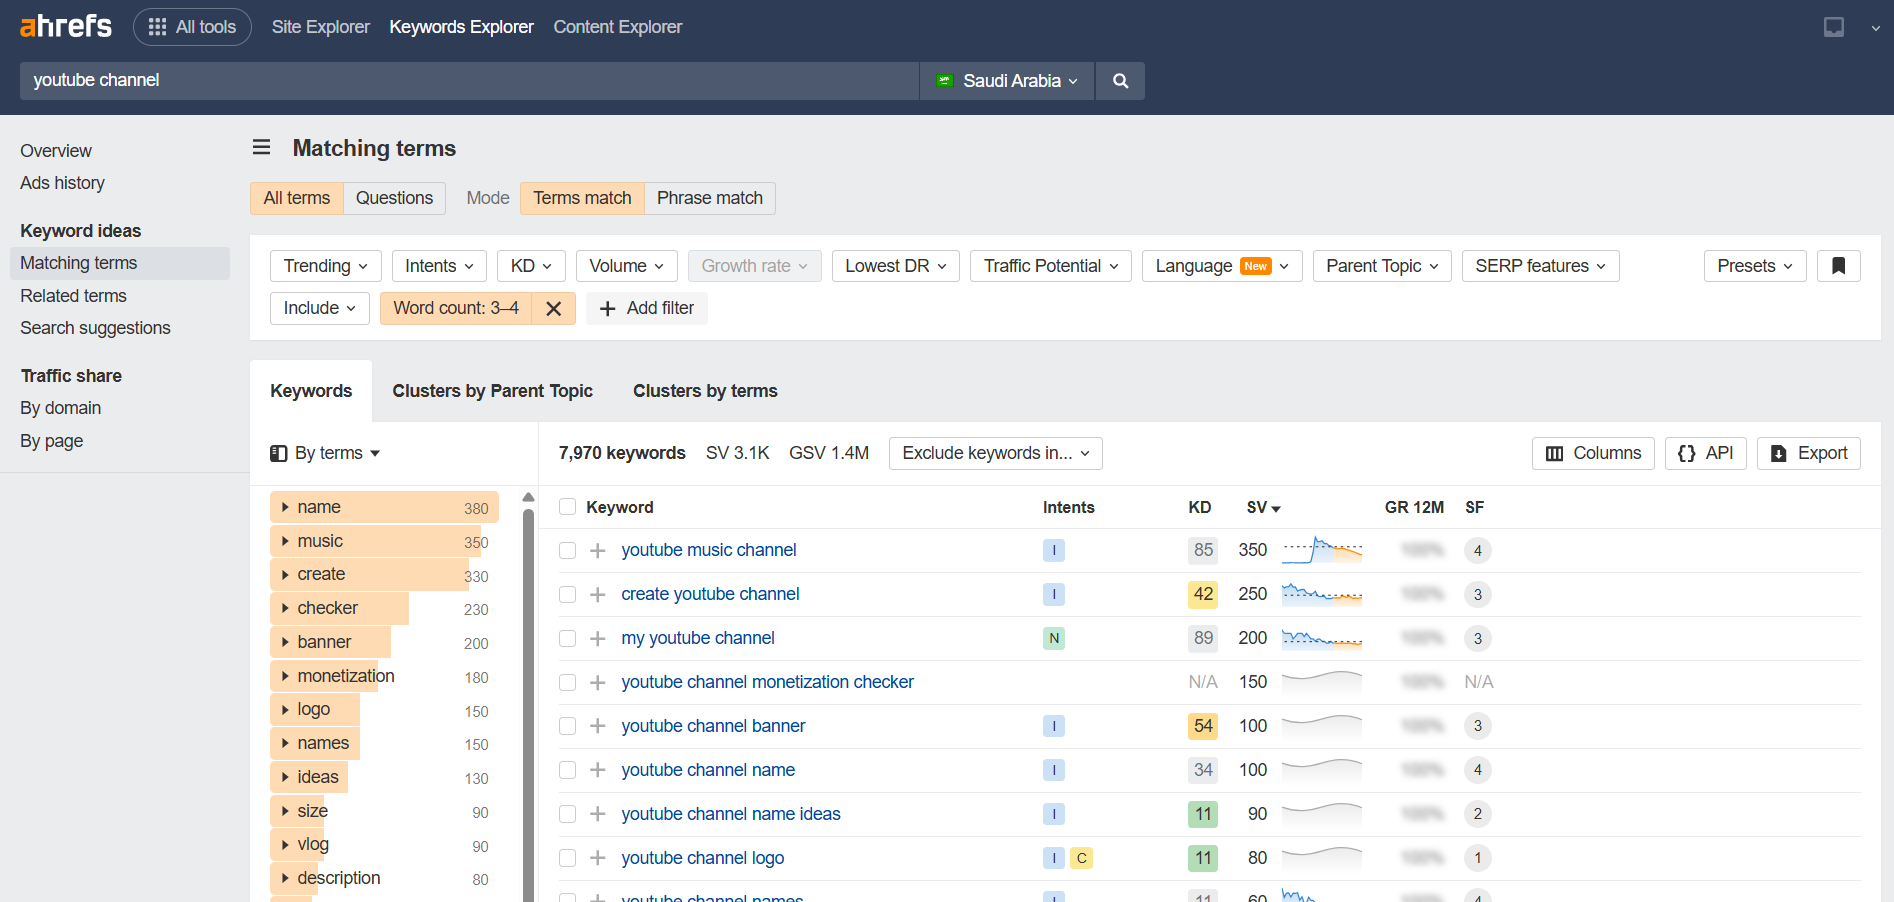Open the Trending filter dropdown
The image size is (1894, 902).
[326, 266]
